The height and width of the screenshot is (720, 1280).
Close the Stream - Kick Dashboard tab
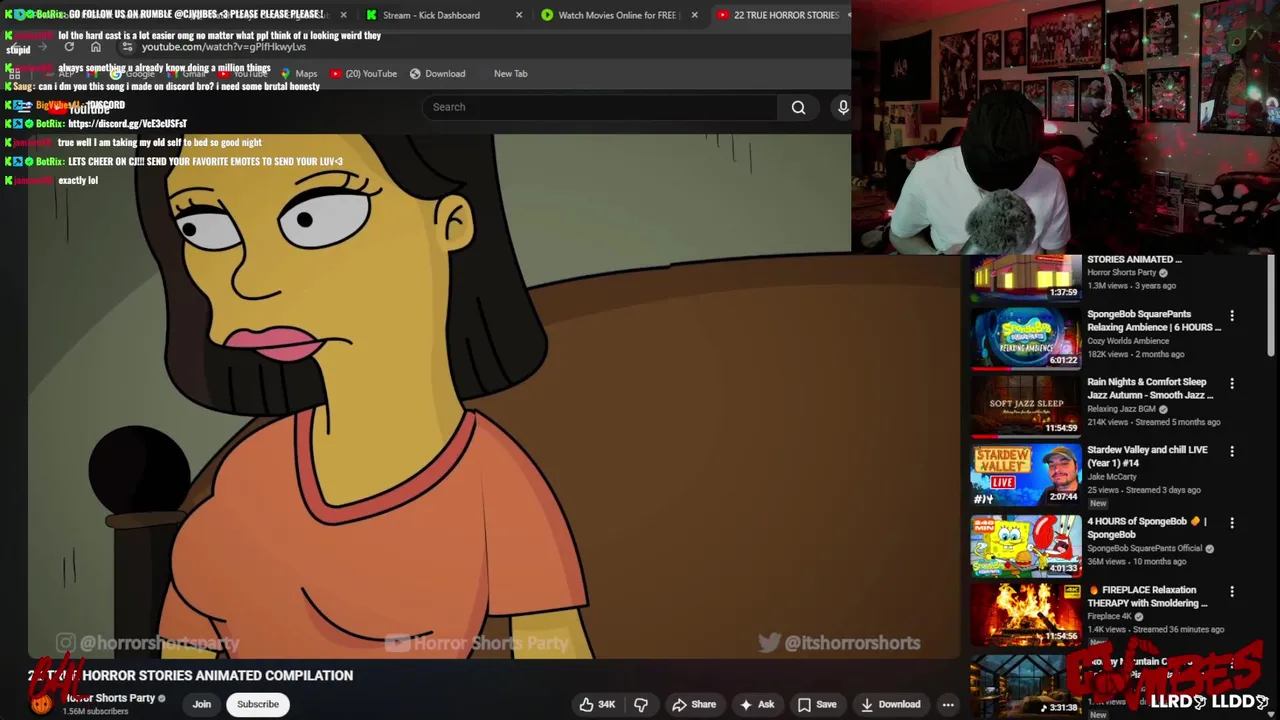click(x=519, y=15)
